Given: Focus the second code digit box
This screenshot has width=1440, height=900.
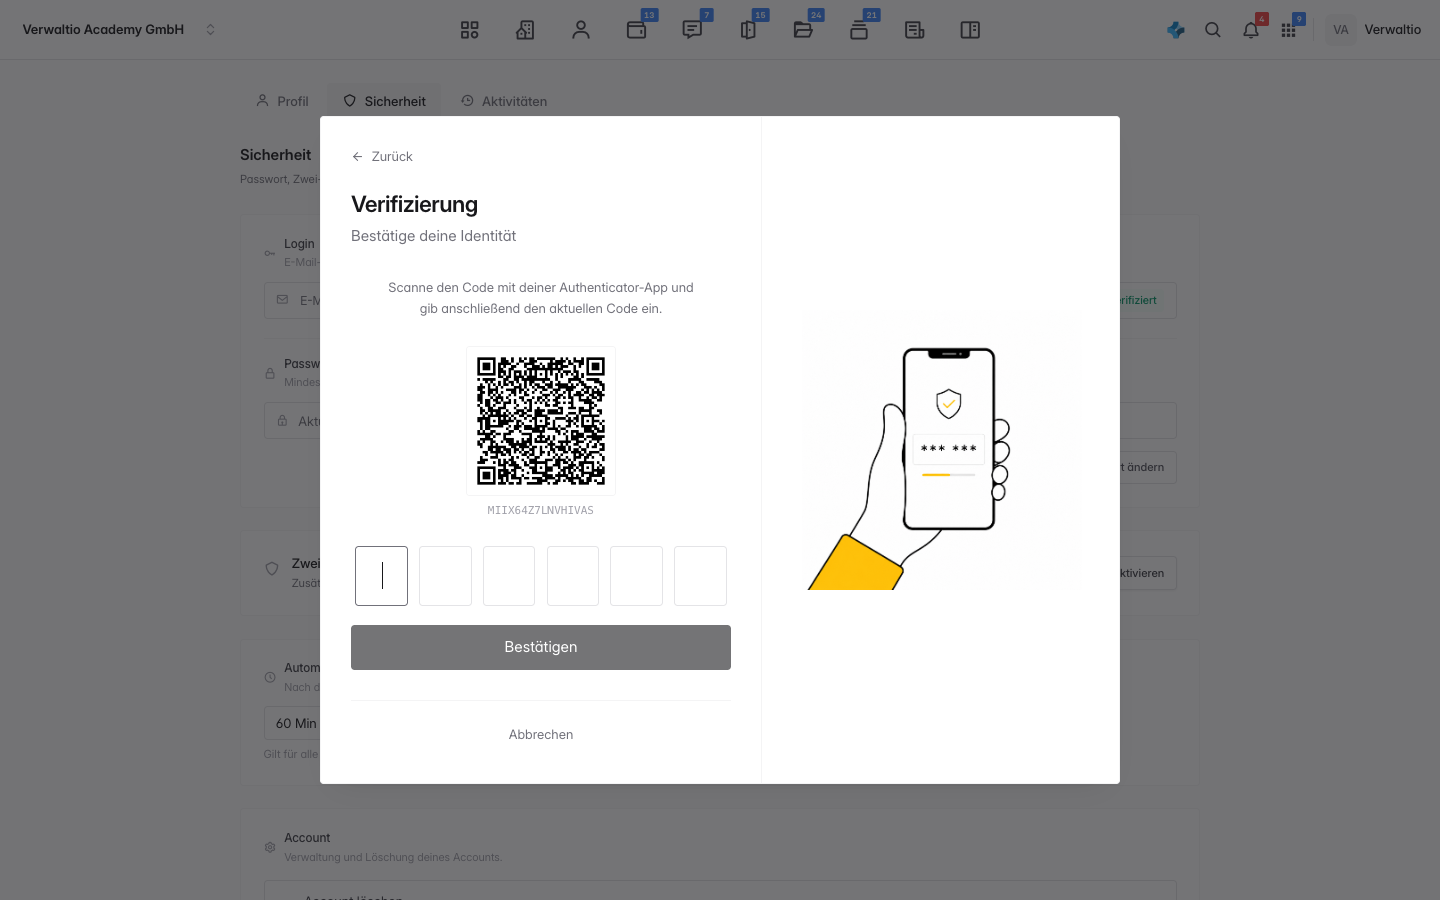Looking at the screenshot, I should 445,576.
